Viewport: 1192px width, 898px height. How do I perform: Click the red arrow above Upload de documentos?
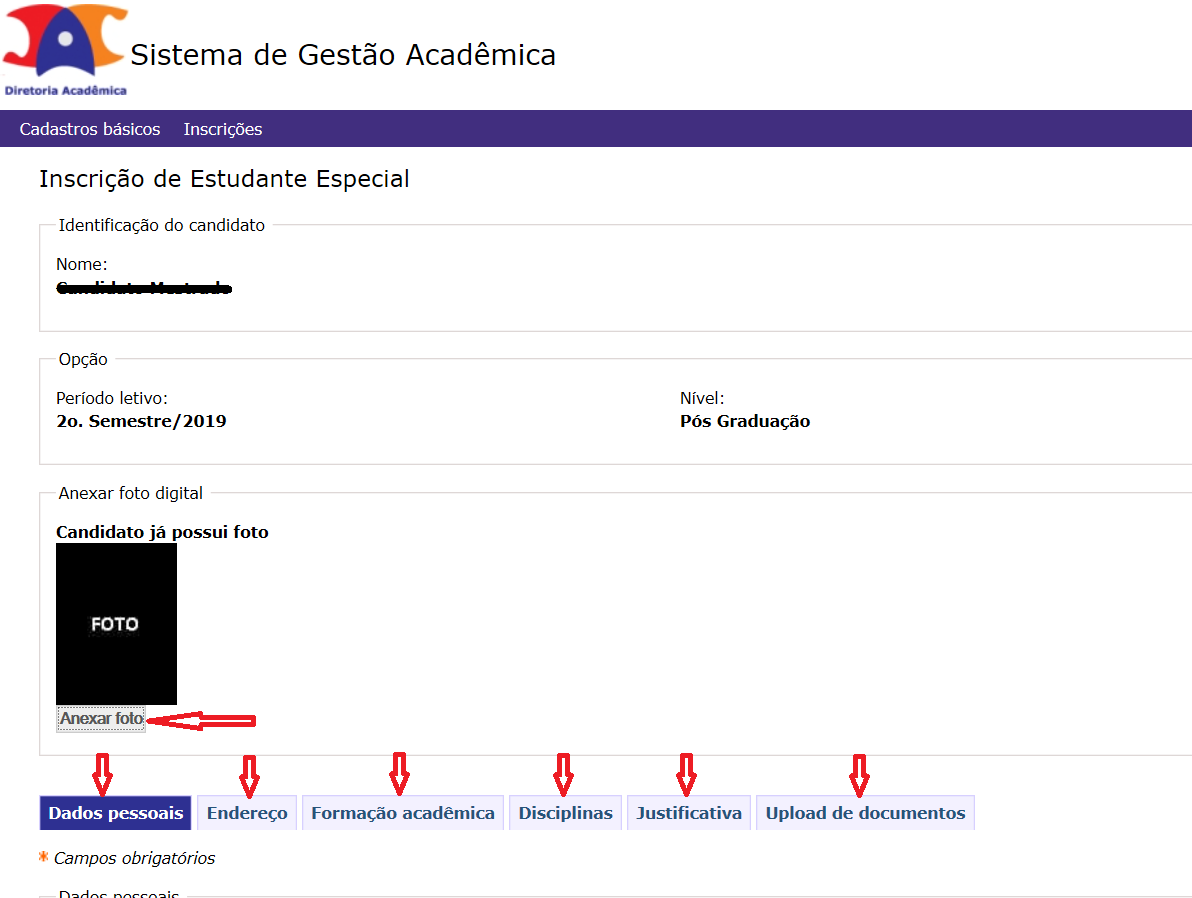coord(858,772)
